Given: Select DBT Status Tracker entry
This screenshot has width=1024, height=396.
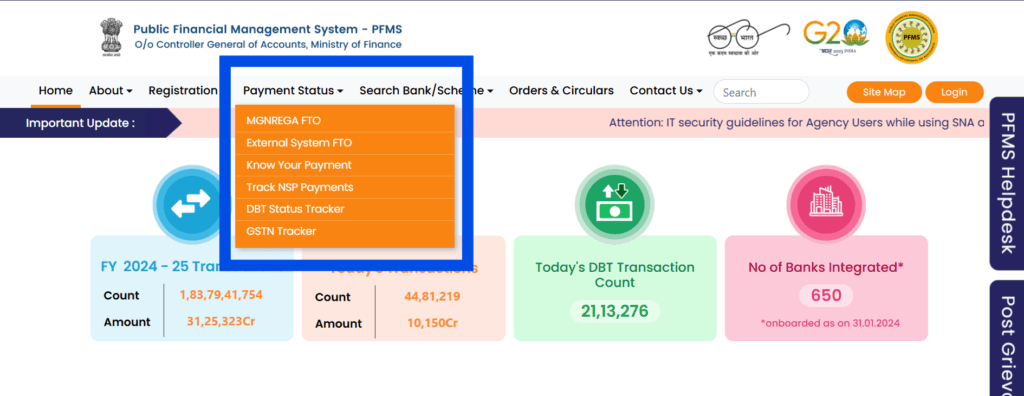Looking at the screenshot, I should [345, 210].
